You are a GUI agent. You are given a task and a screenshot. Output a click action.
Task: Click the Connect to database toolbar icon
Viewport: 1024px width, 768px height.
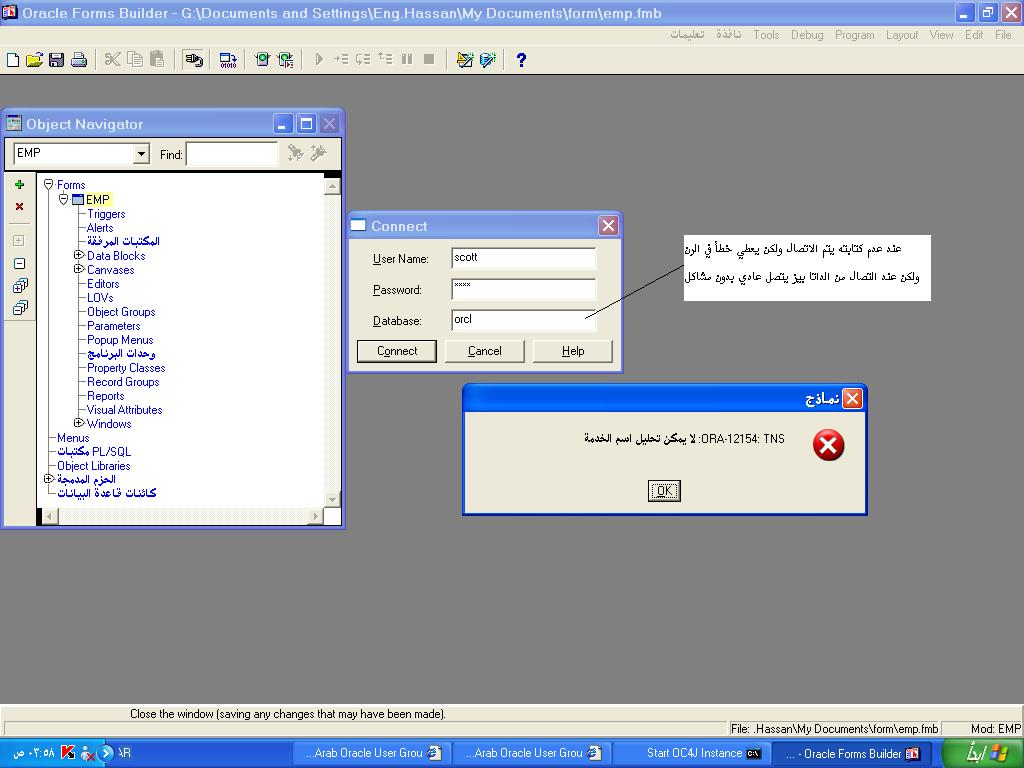tap(194, 60)
